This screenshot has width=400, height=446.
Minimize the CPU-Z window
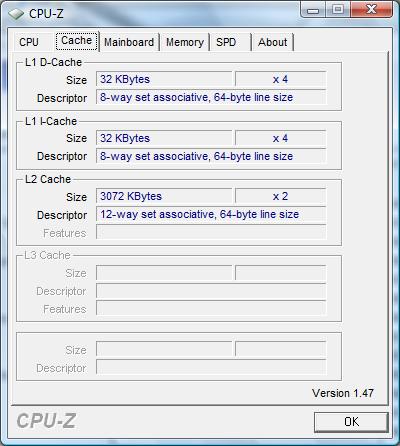(312, 10)
